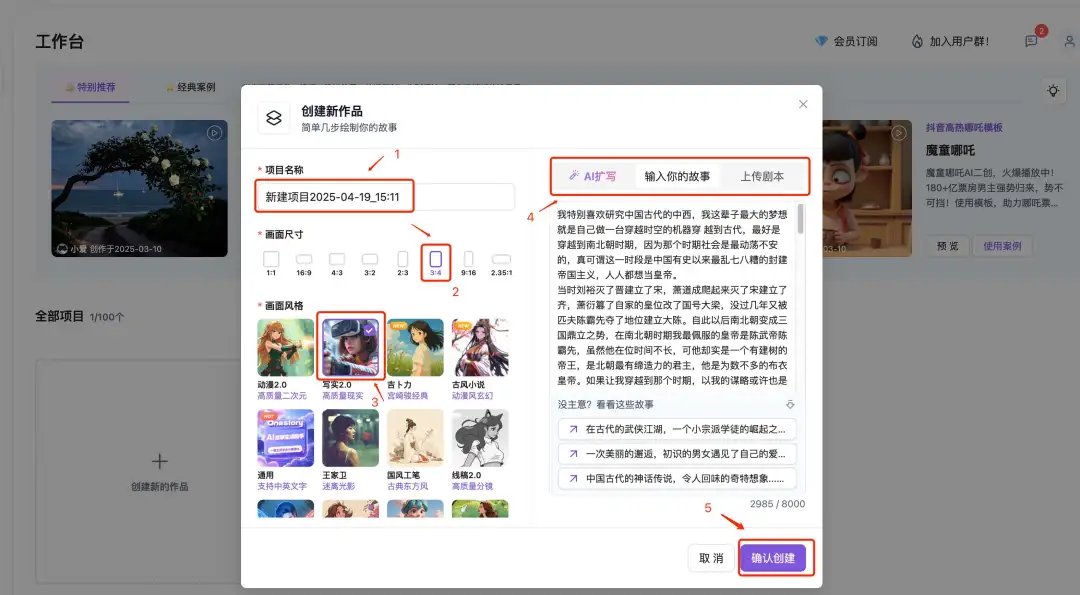Open the 上传剧本 tab
The image size is (1080, 595).
pos(762,176)
